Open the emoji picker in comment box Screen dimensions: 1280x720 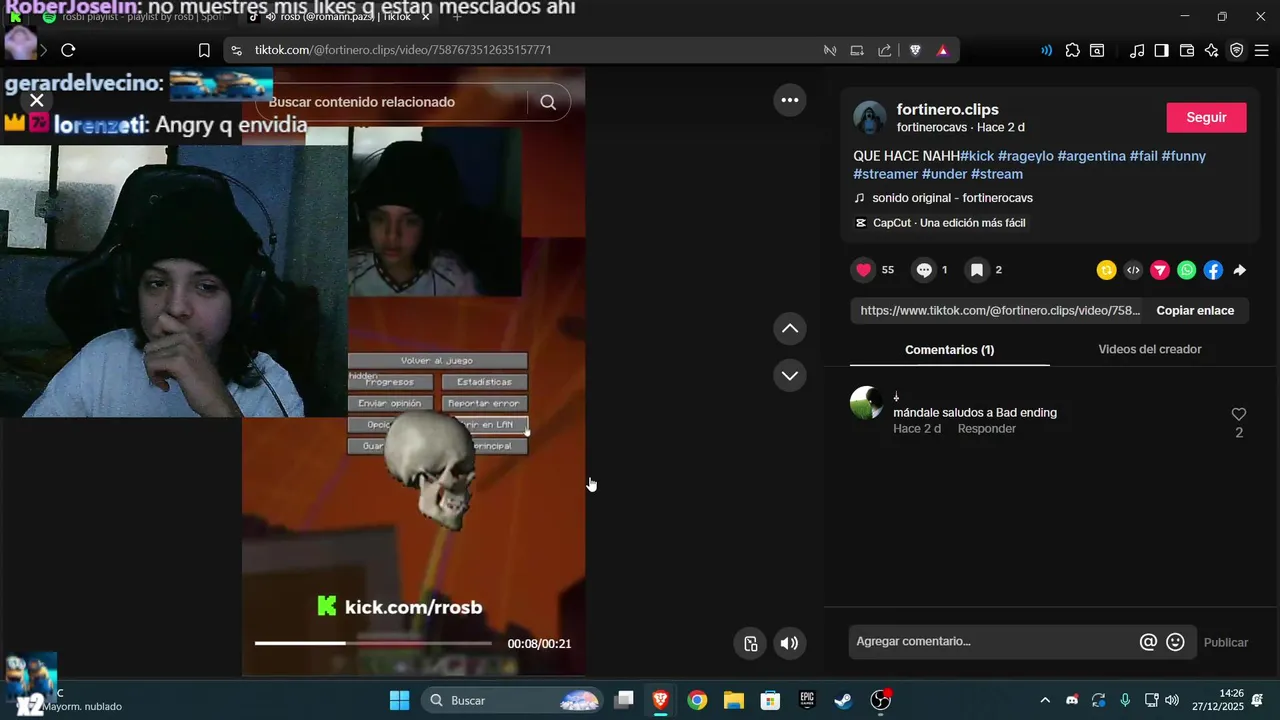tap(1176, 642)
